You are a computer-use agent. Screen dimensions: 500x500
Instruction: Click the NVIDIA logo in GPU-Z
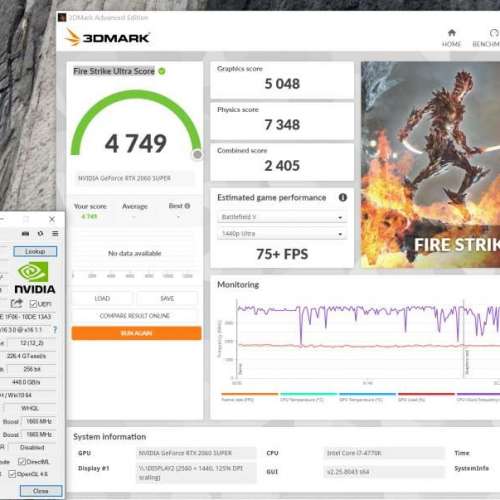tap(34, 278)
